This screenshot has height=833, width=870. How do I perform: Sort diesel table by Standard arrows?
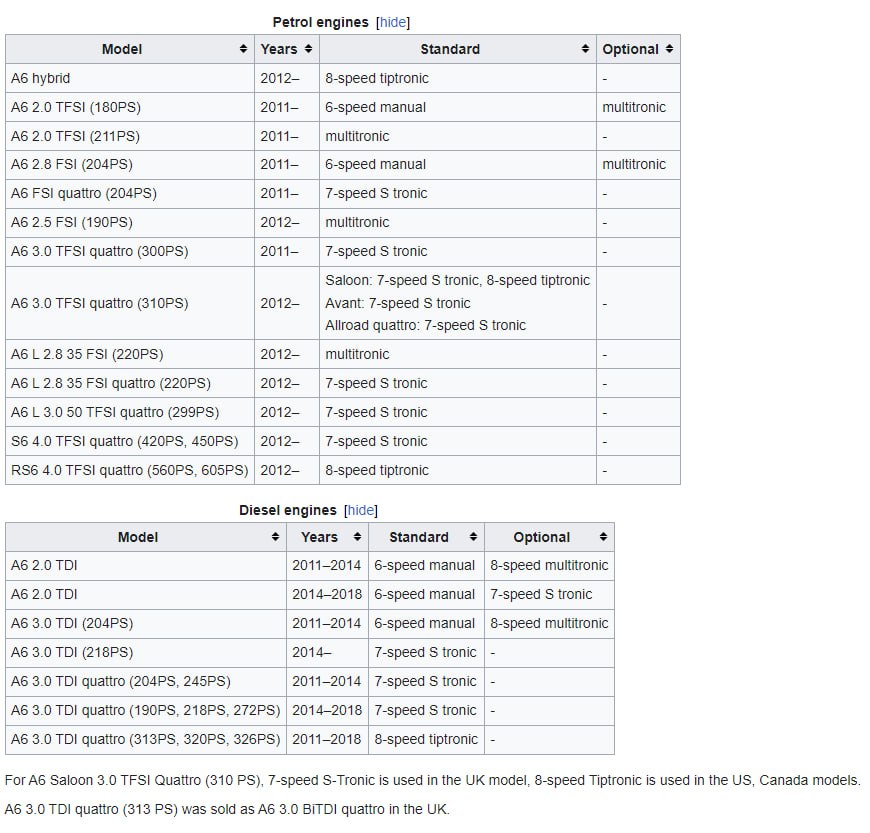tap(473, 537)
